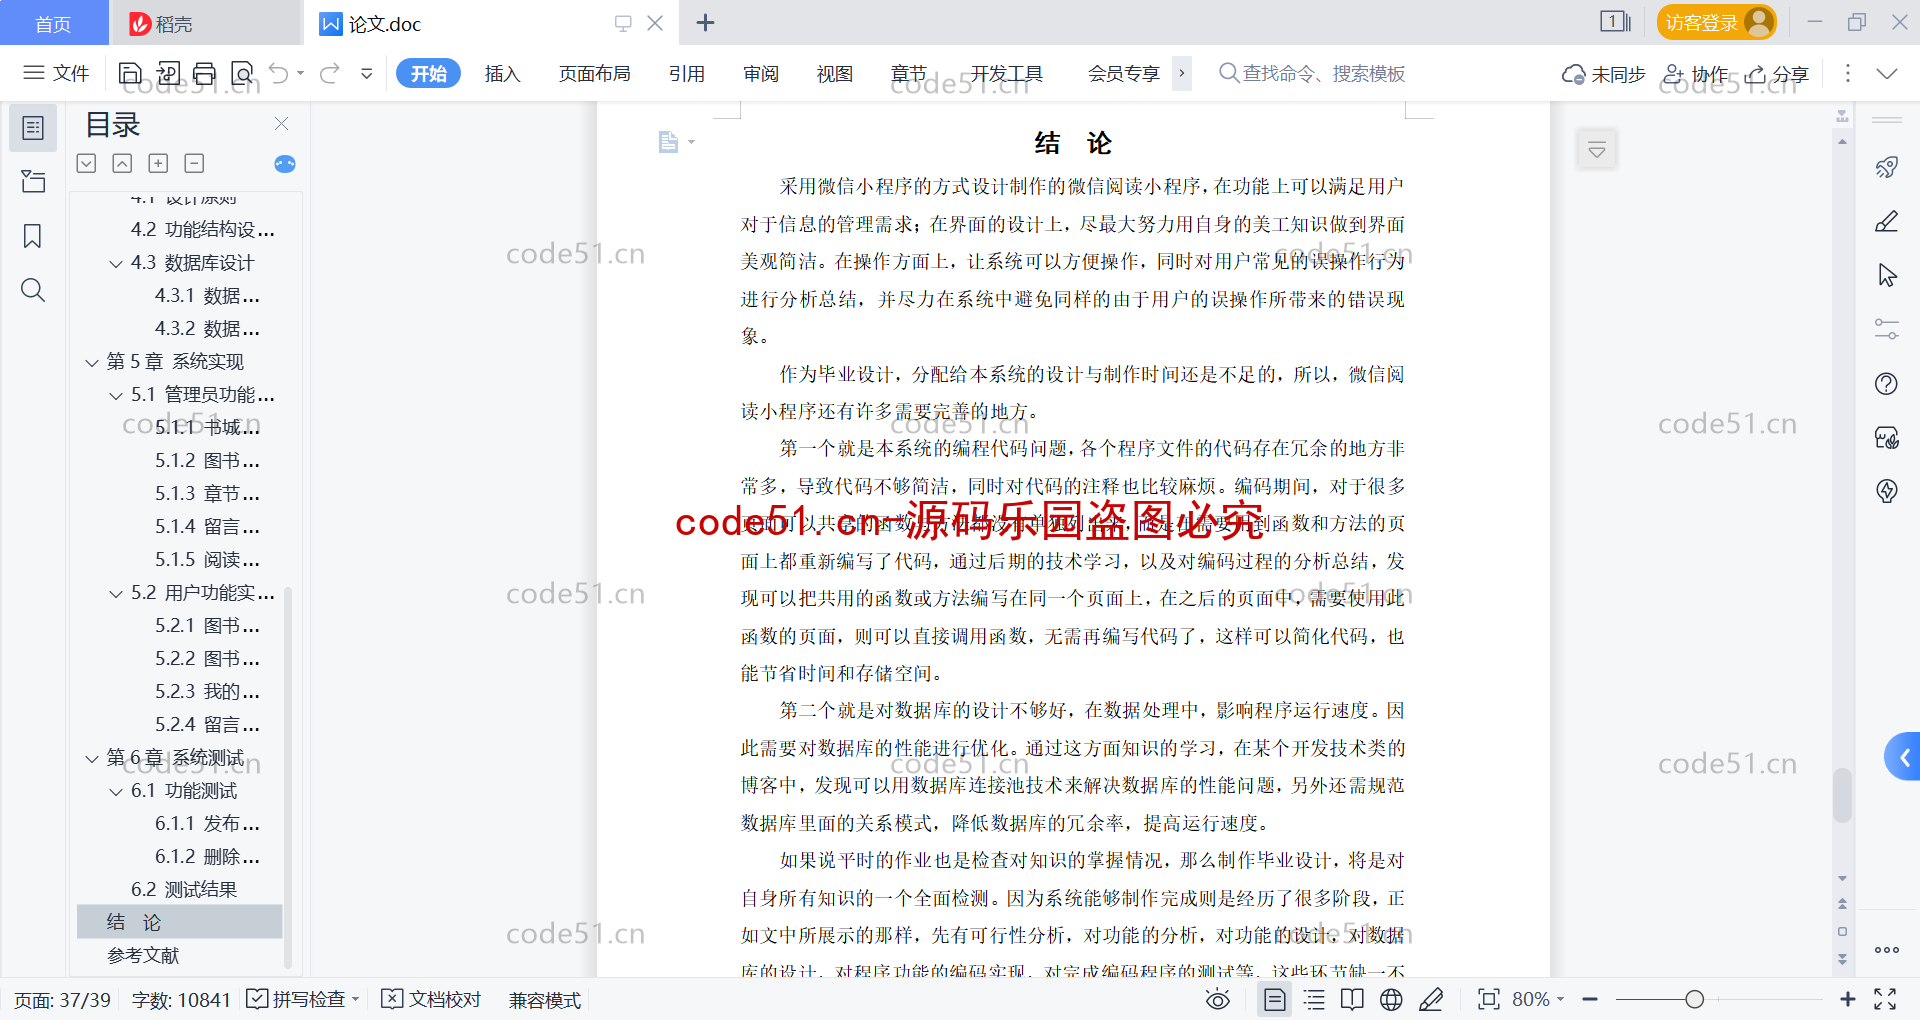This screenshot has width=1920, height=1020.
Task: Select the pen edit tool in right sidebar
Action: 1886,221
